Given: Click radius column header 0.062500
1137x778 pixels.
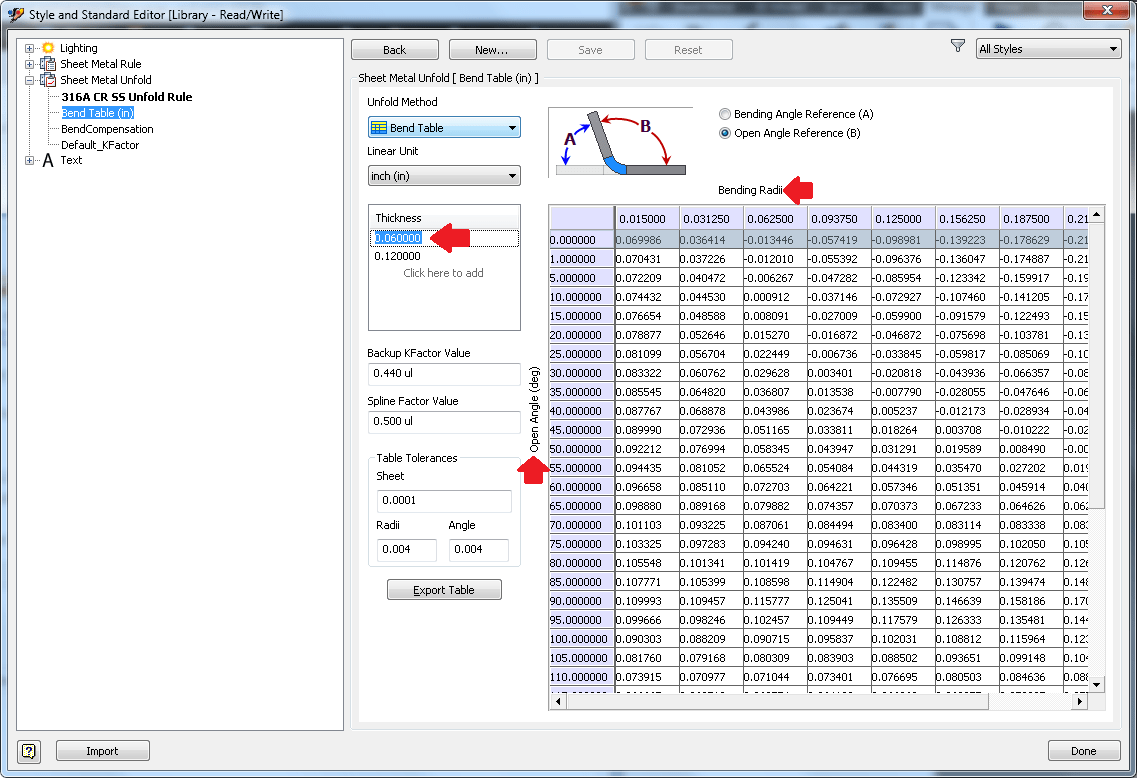Looking at the screenshot, I should pyautogui.click(x=774, y=218).
